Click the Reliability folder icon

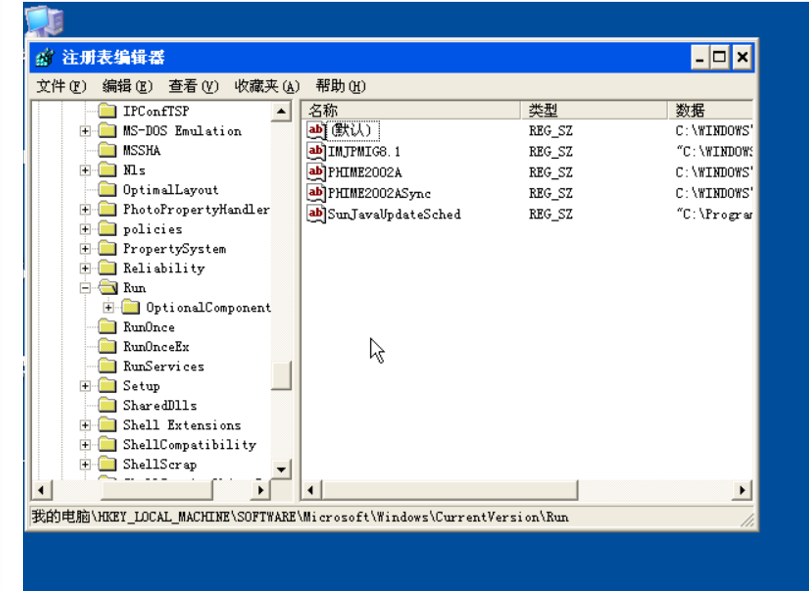[107, 268]
